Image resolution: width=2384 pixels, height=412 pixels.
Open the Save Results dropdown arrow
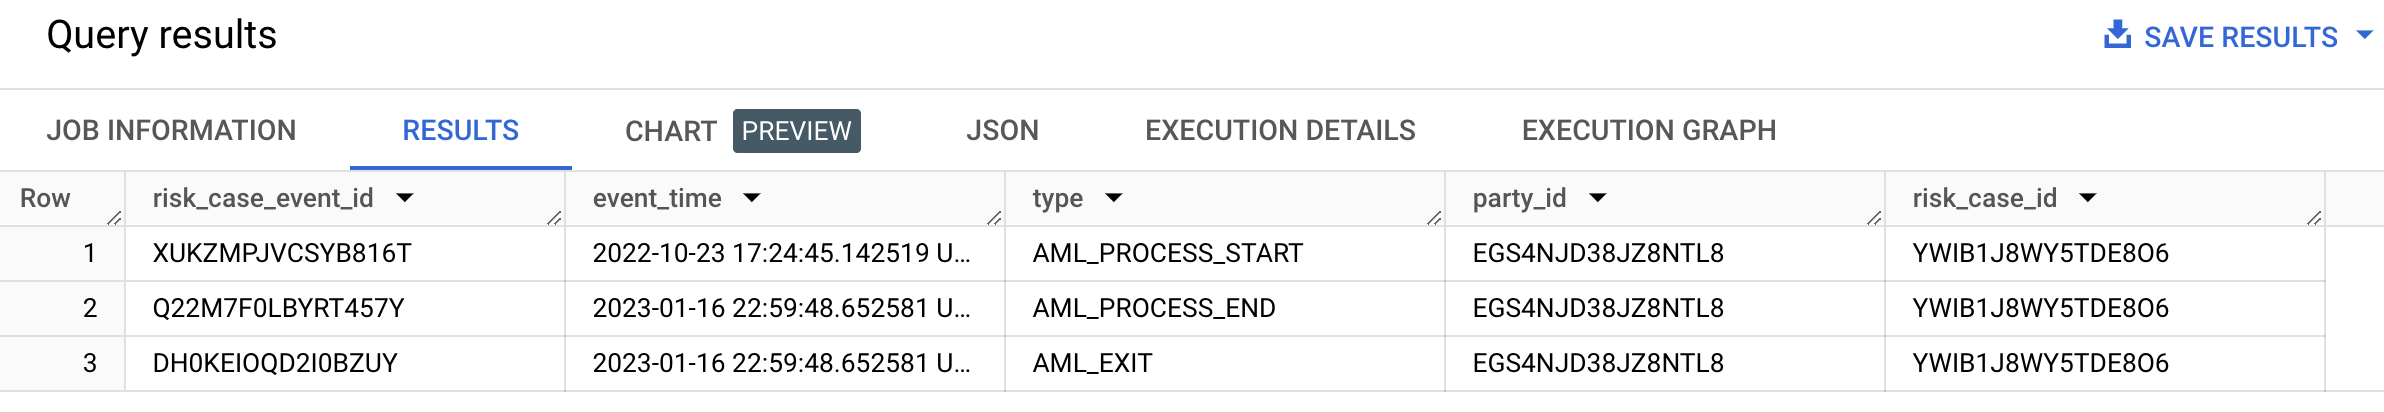click(x=2365, y=35)
